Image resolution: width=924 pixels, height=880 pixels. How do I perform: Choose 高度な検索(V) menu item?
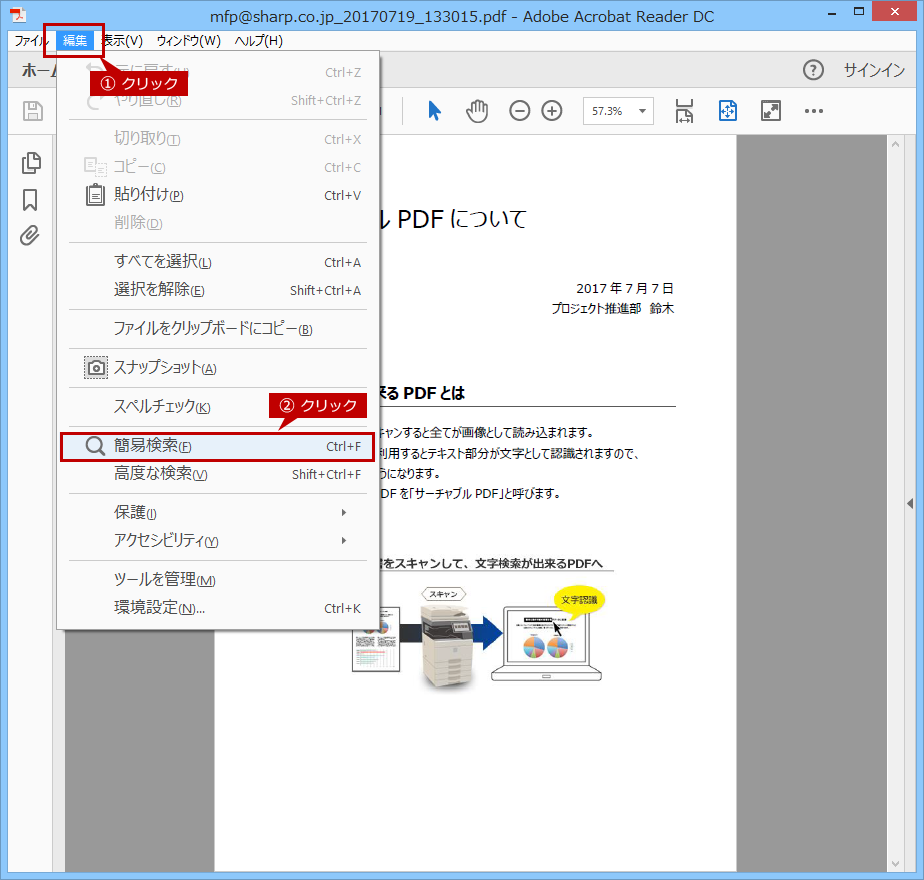217,474
